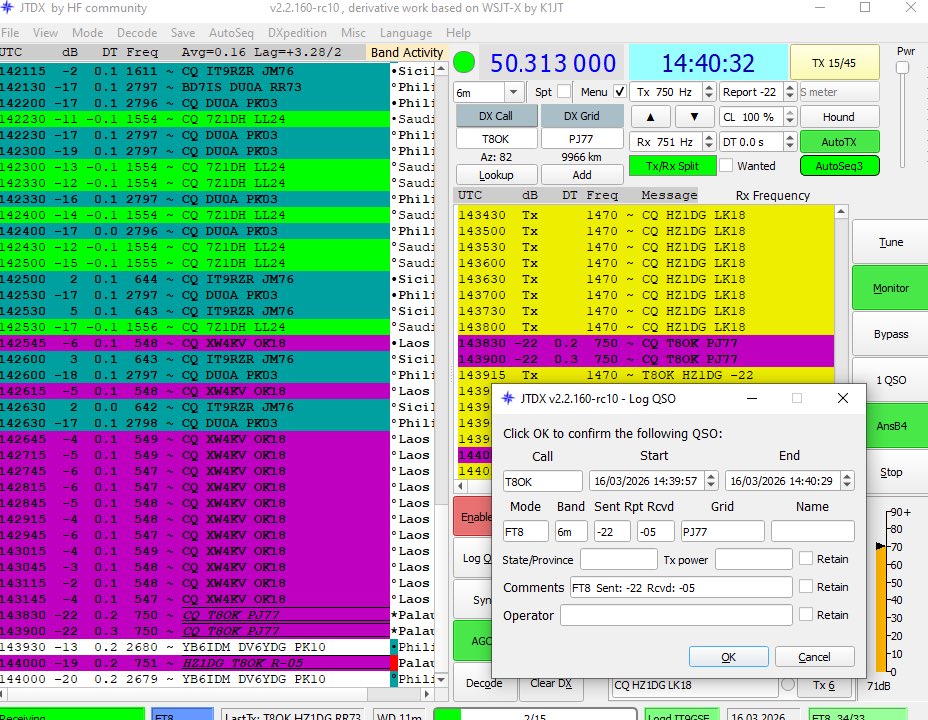Select row '143930 YB6IDM DV6YDG PK10'

click(x=194, y=647)
